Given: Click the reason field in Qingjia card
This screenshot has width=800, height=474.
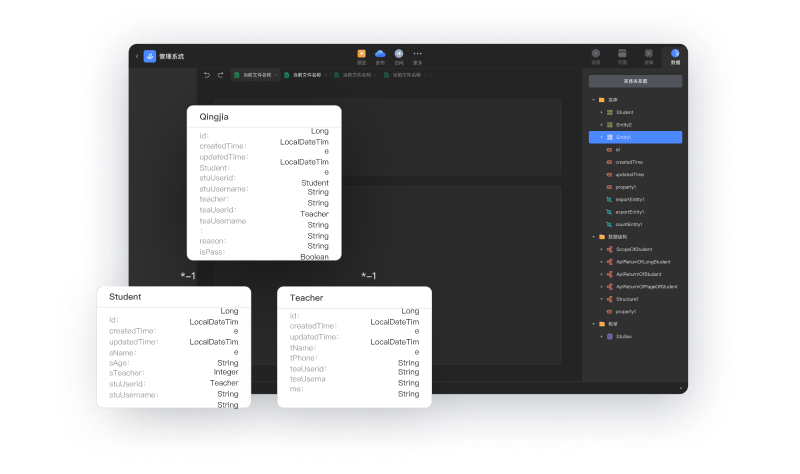Looking at the screenshot, I should (213, 241).
